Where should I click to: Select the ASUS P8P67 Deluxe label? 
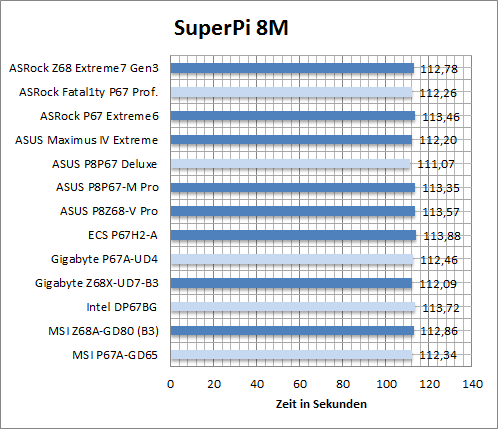[x=104, y=164]
